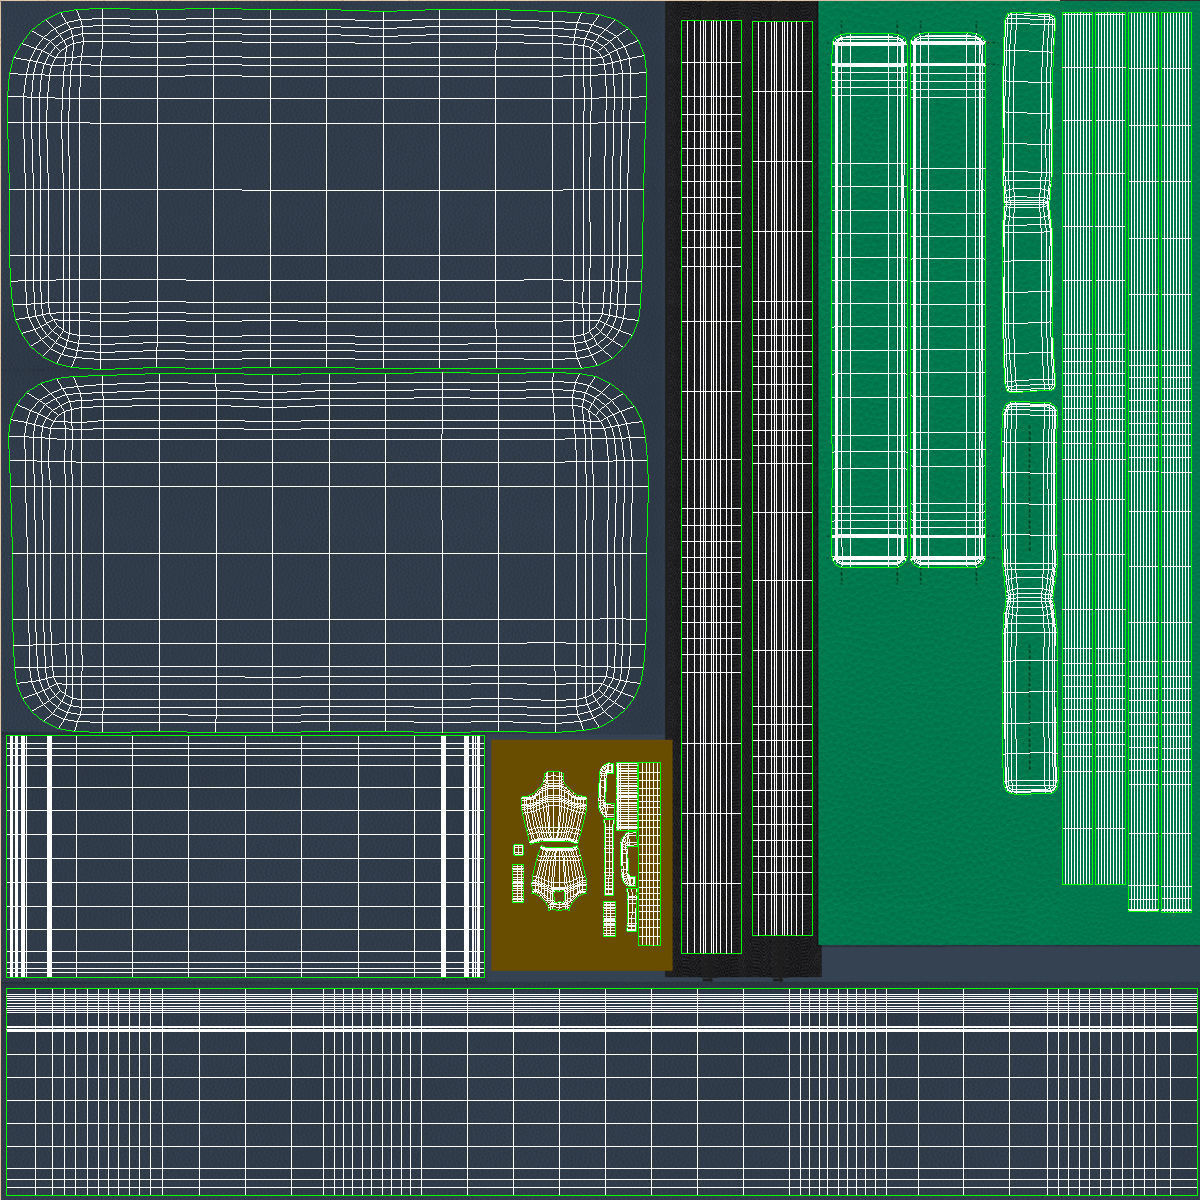Click the right capsule-shaped island on green area
The height and width of the screenshot is (1200, 1200).
click(948, 300)
